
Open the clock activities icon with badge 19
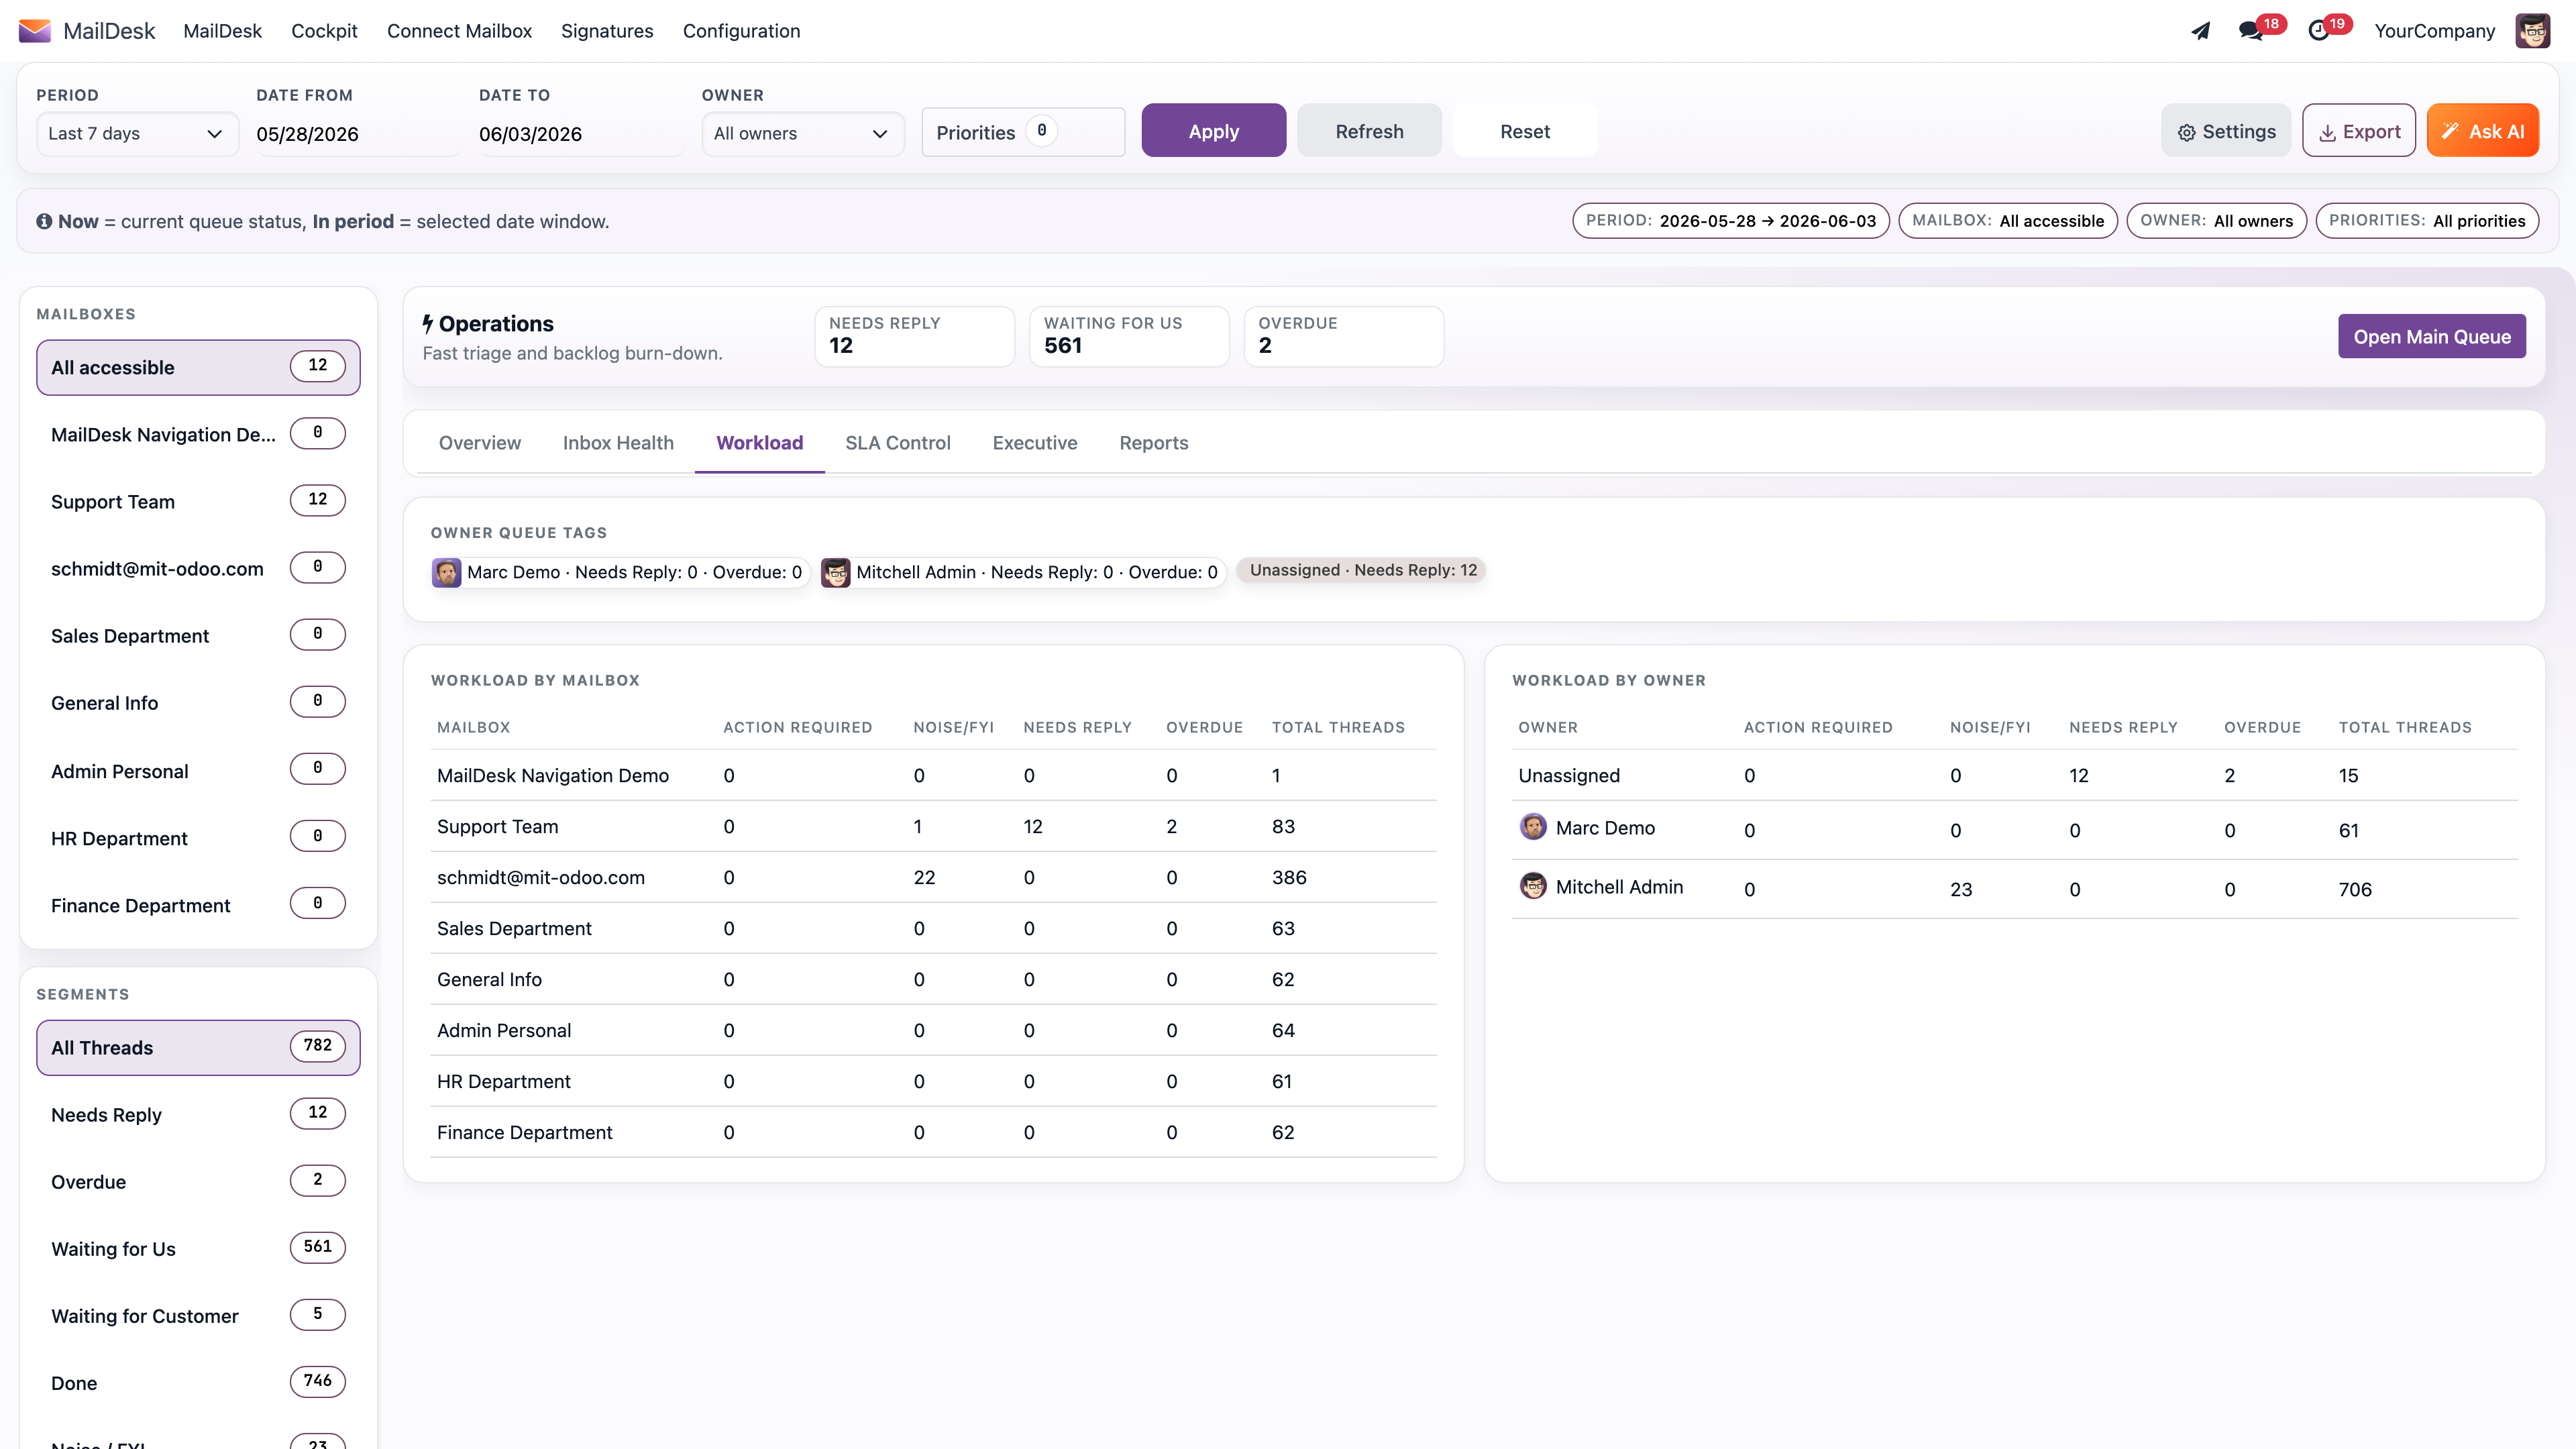[x=2319, y=31]
